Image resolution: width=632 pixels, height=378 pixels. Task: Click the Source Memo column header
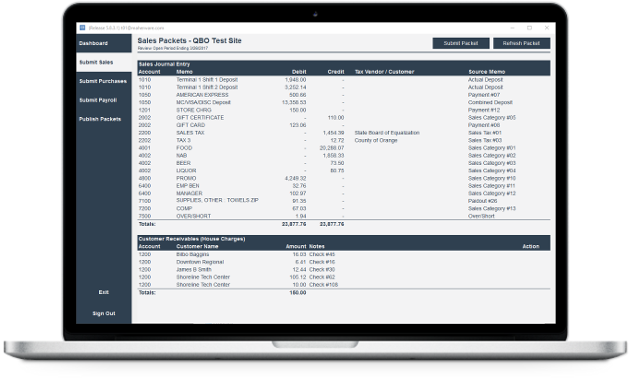click(486, 72)
